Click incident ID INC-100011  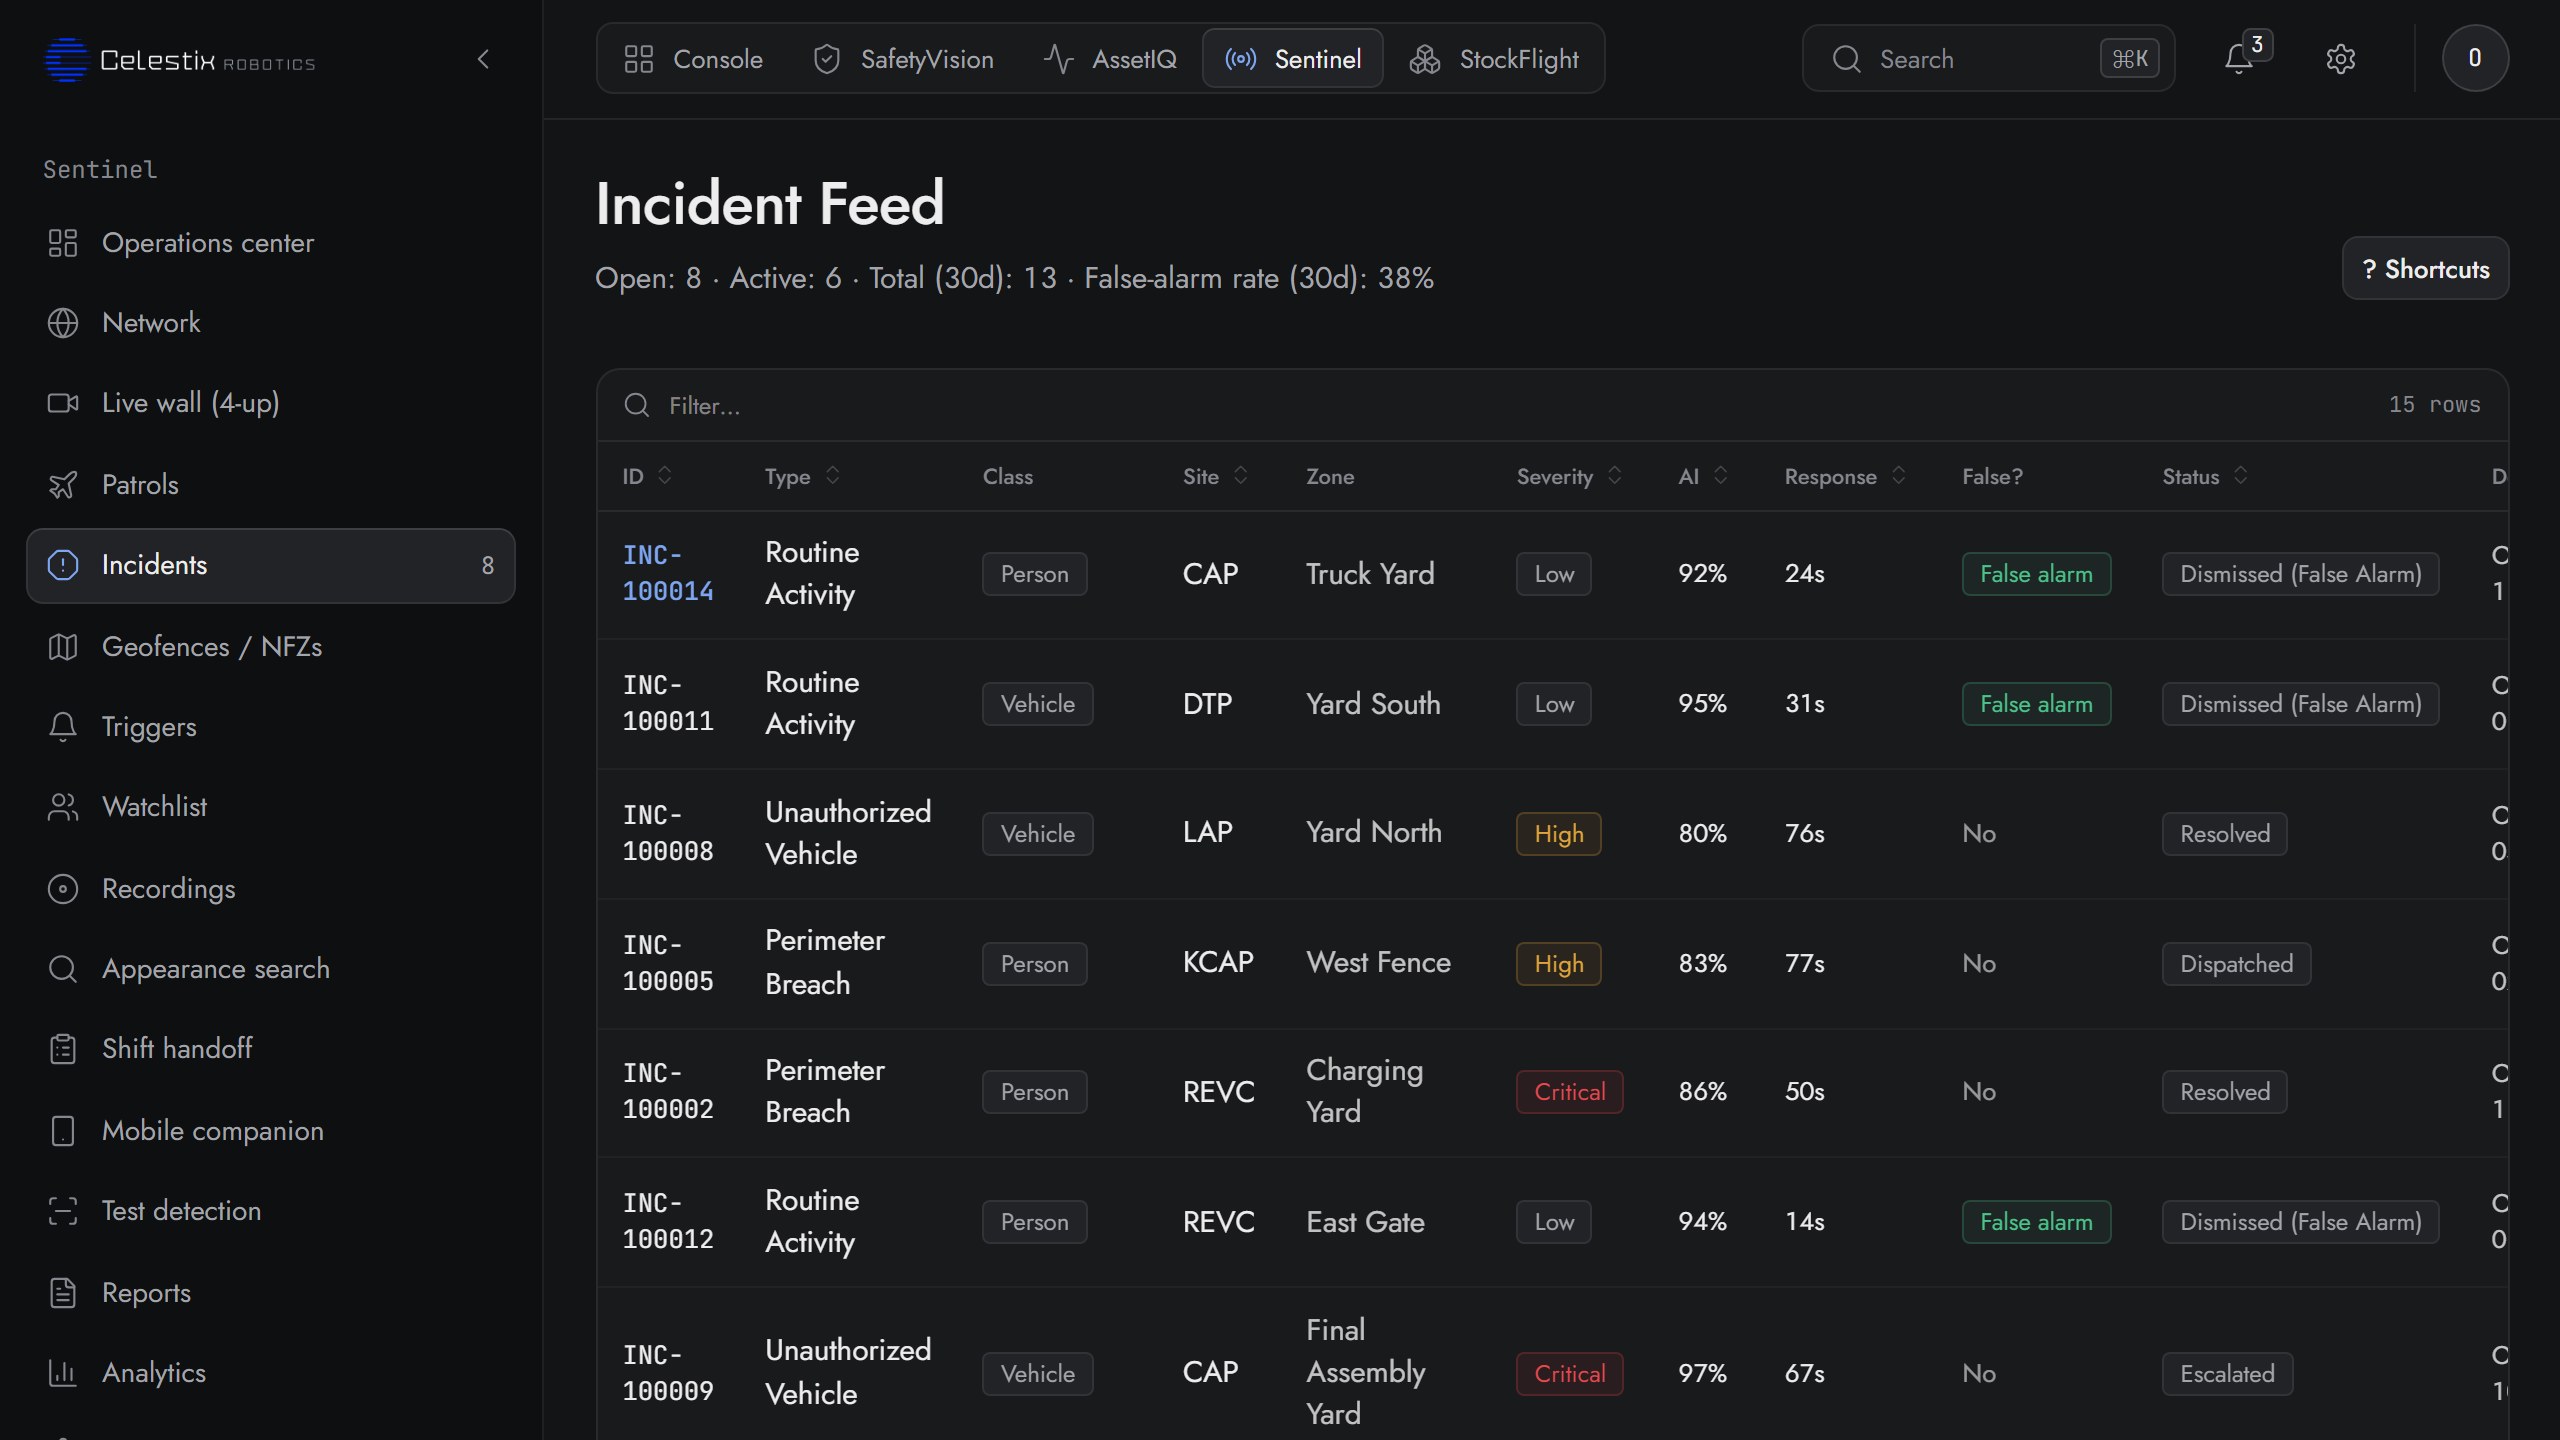pyautogui.click(x=668, y=703)
